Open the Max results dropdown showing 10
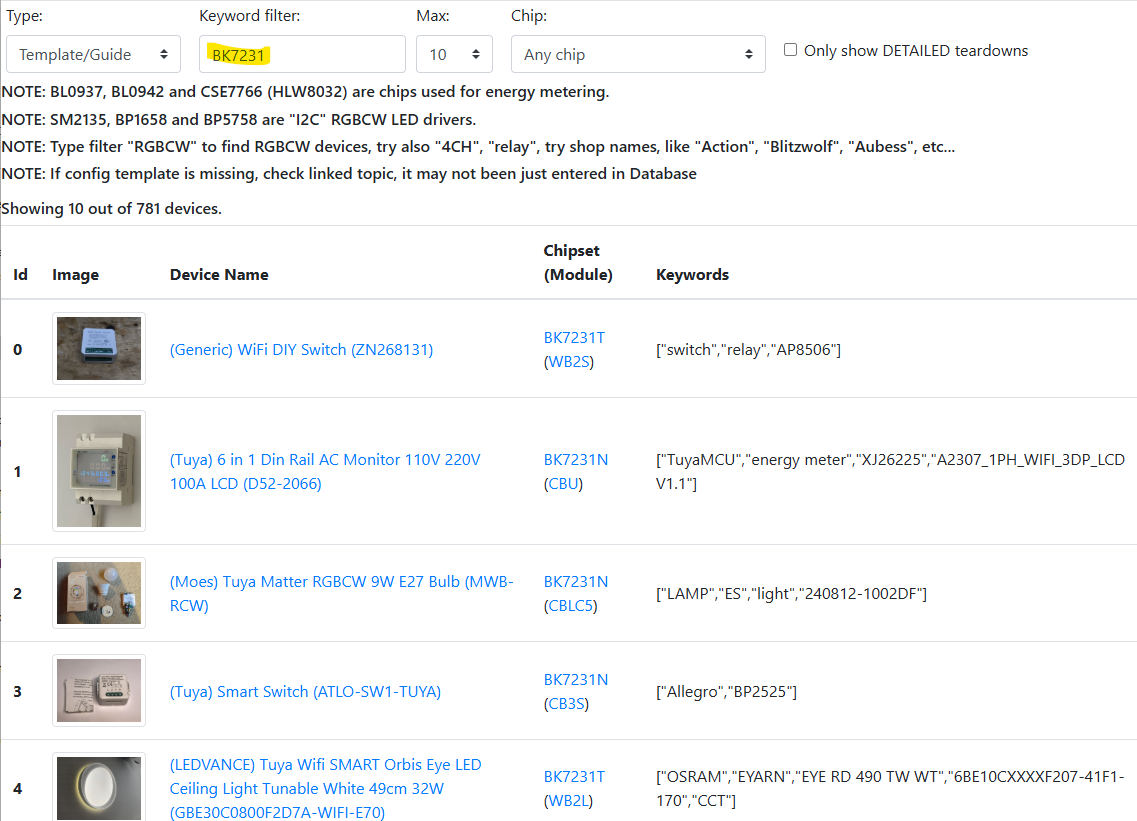Image resolution: width=1137 pixels, height=821 pixels. [x=454, y=54]
